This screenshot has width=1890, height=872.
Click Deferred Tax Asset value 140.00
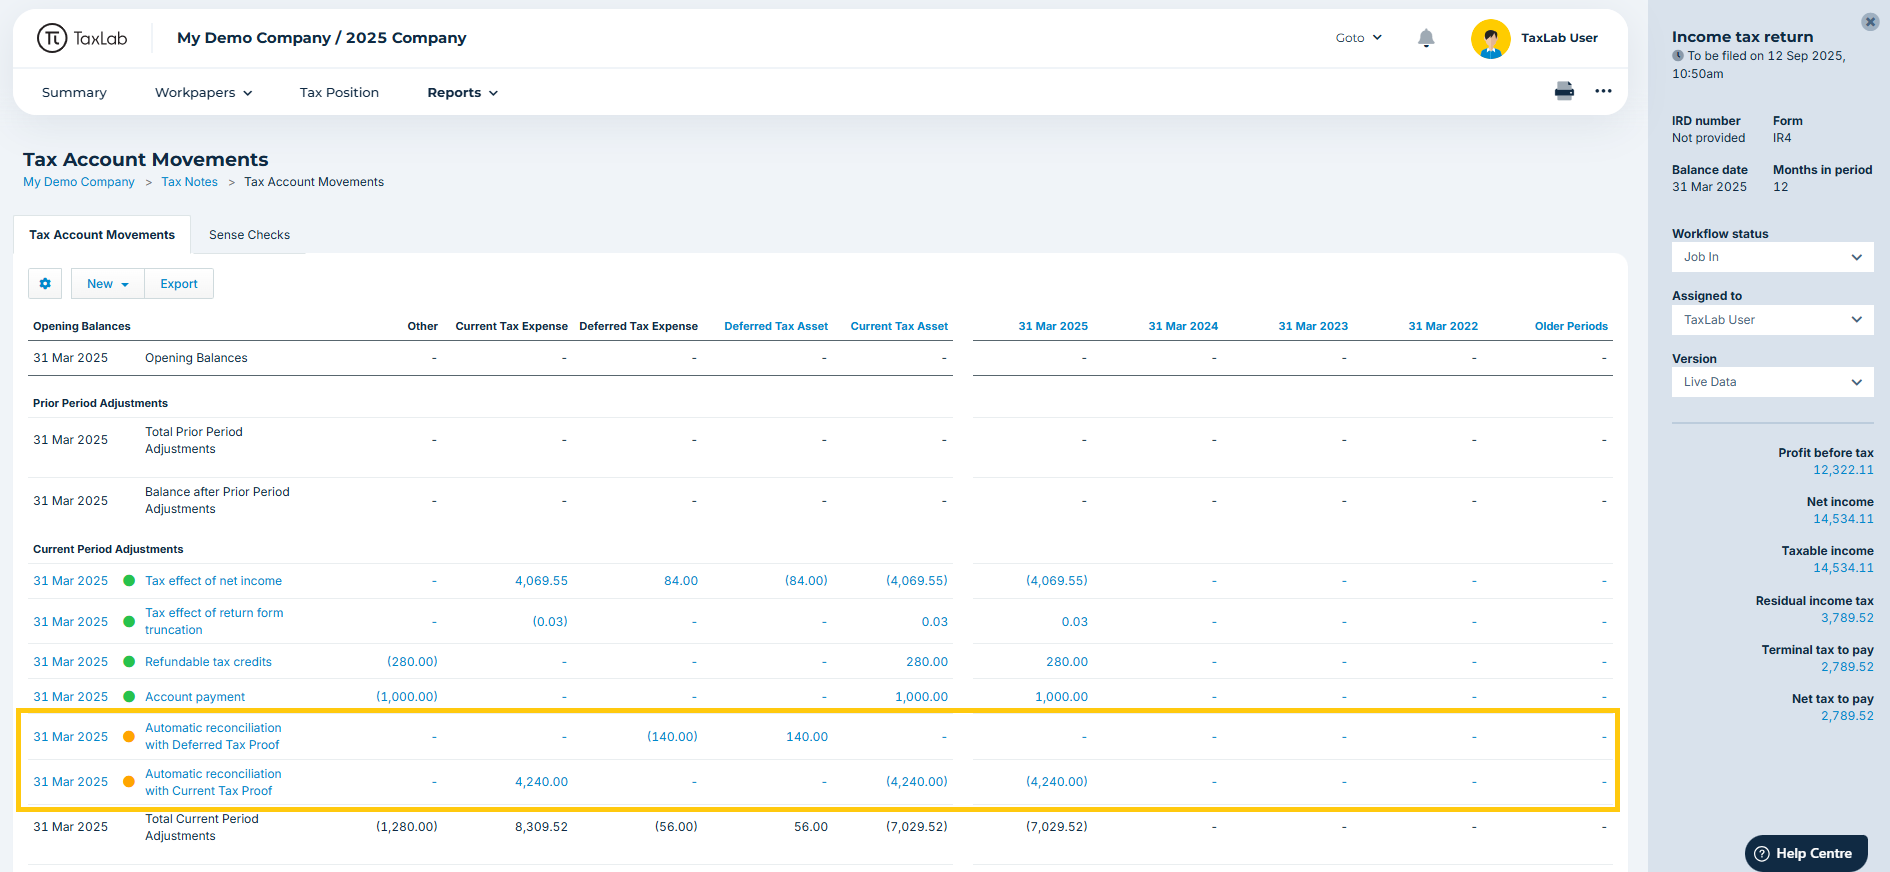[807, 737]
